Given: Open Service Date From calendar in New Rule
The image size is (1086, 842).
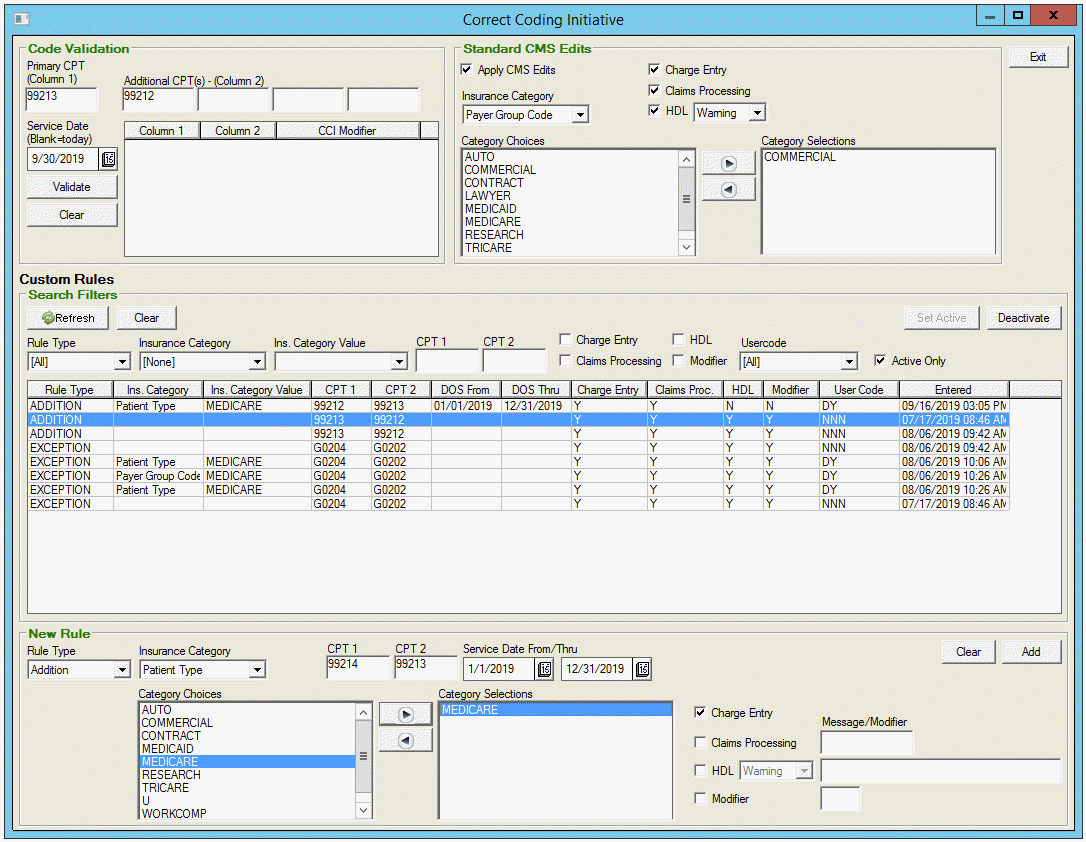Looking at the screenshot, I should coord(545,670).
